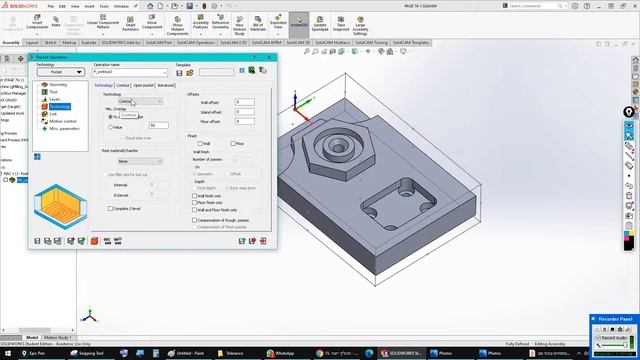Viewport: 640px width, 360px height.
Task: Open the Tools menu
Action: click(x=104, y=6)
